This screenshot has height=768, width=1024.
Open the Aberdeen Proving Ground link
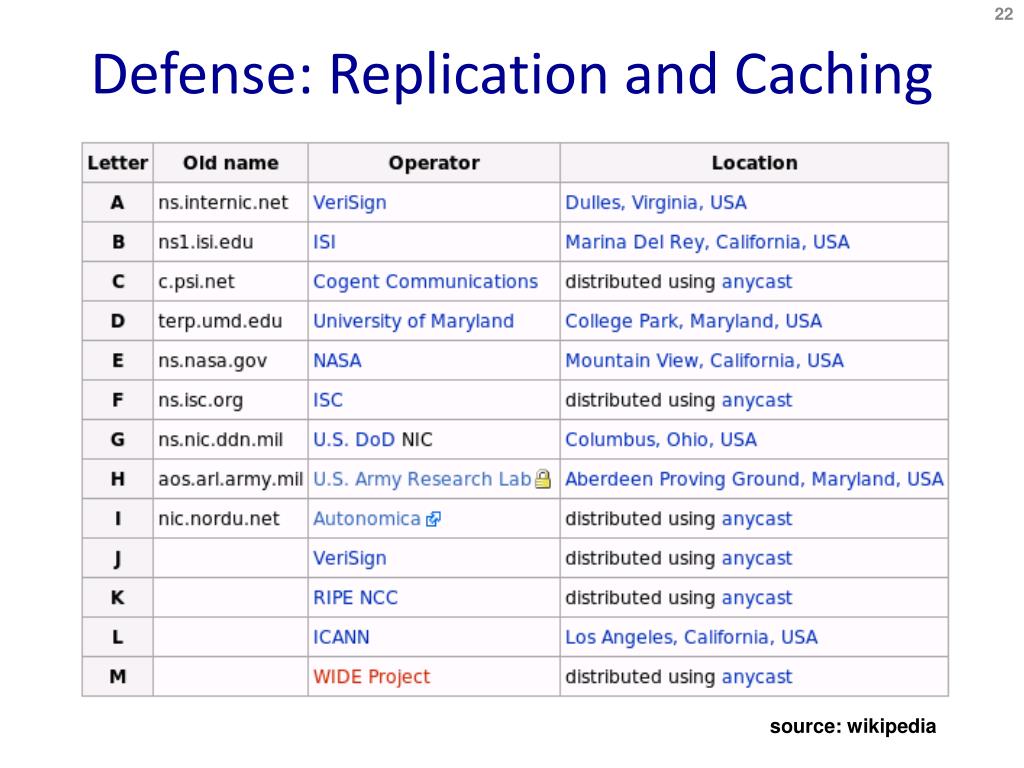[754, 479]
